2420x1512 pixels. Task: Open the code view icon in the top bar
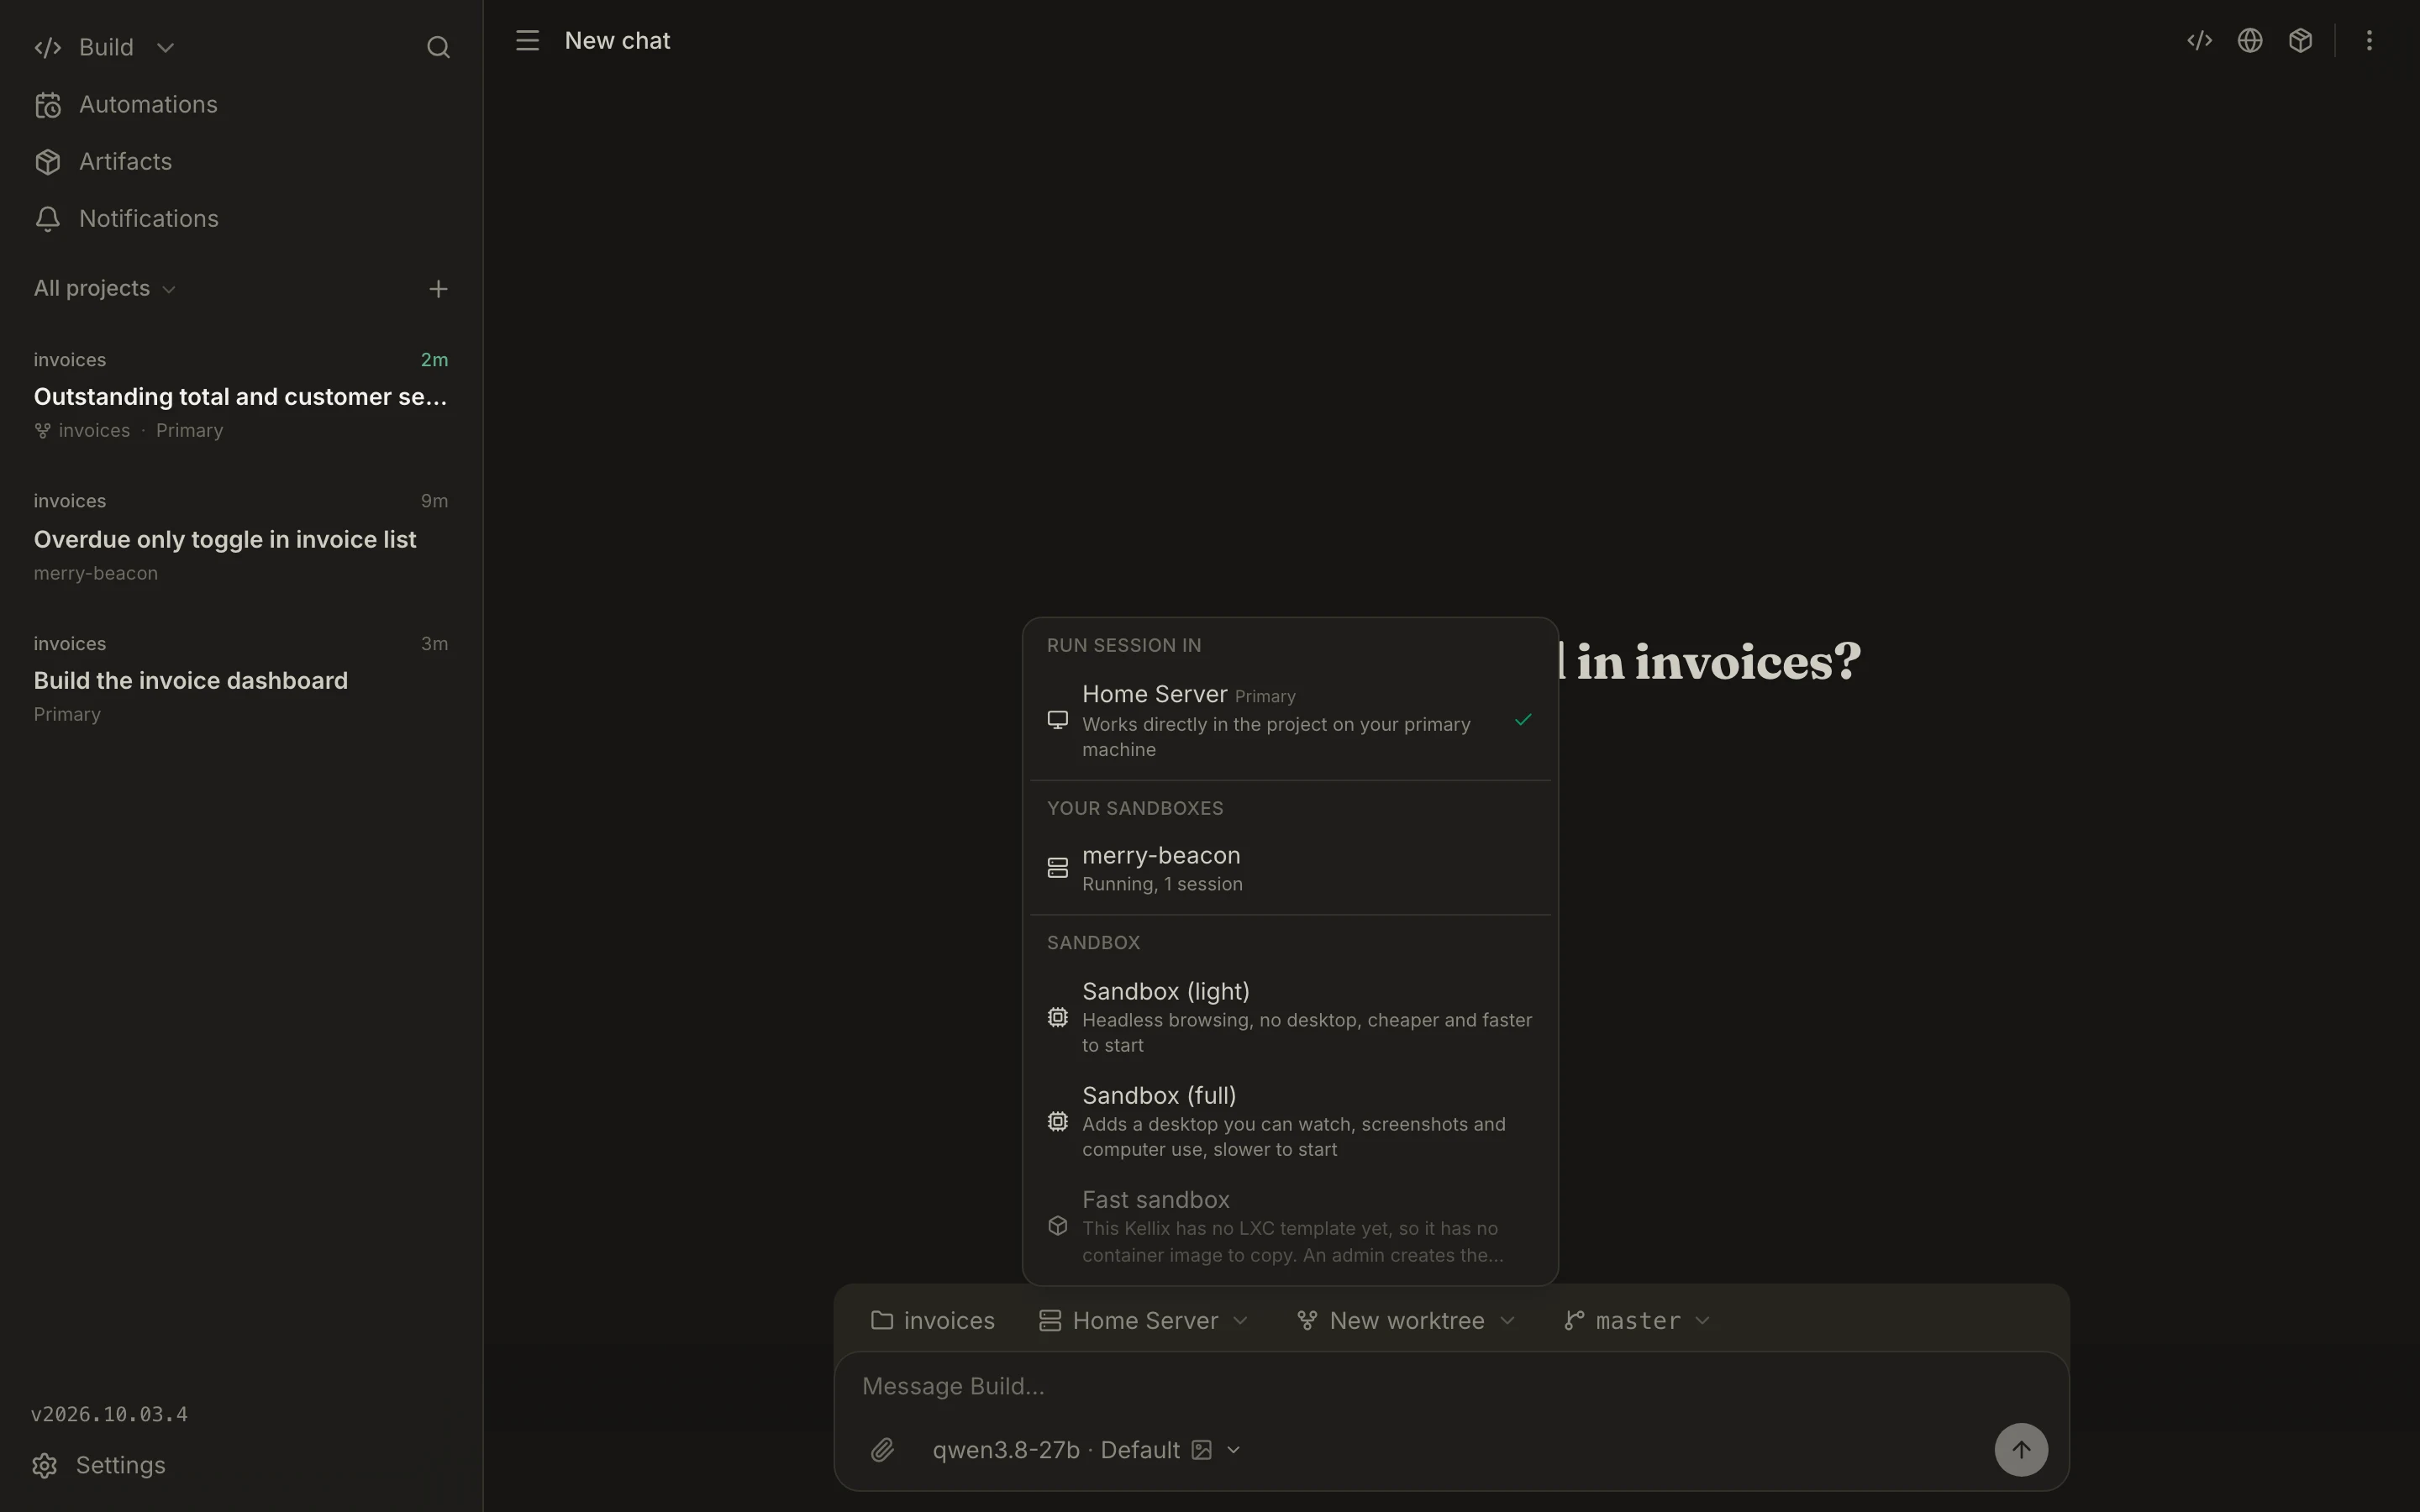[x=2199, y=41]
